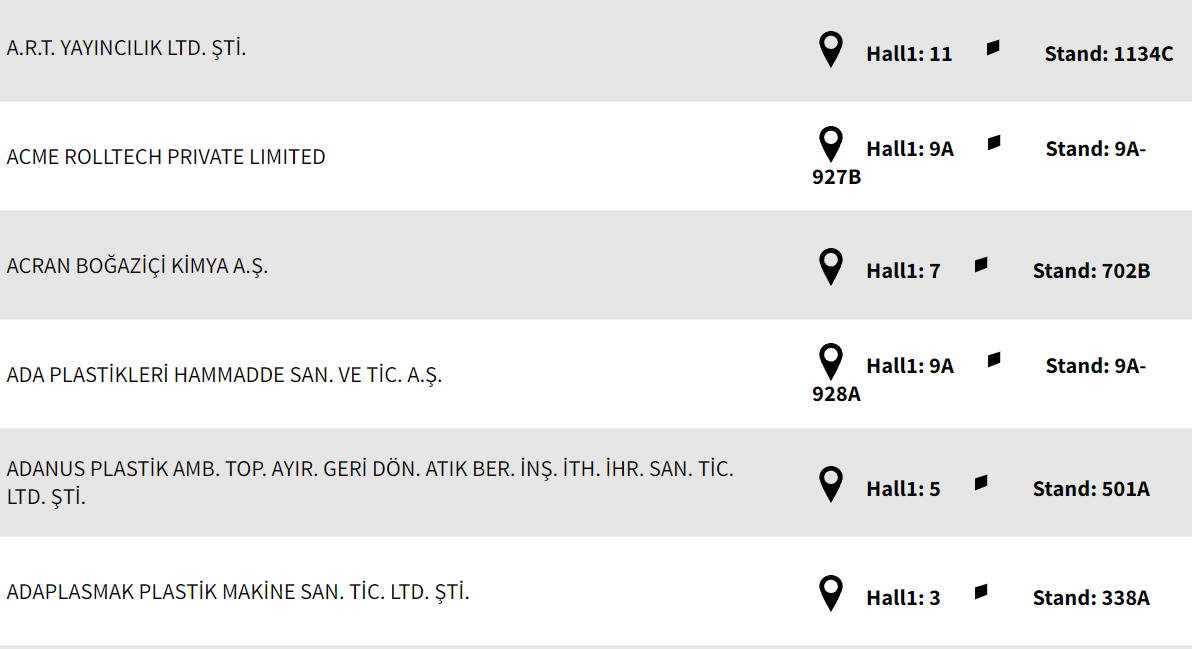Click flag icon beside Stand: 702B
Screen dimensions: 1192x649
(x=981, y=265)
